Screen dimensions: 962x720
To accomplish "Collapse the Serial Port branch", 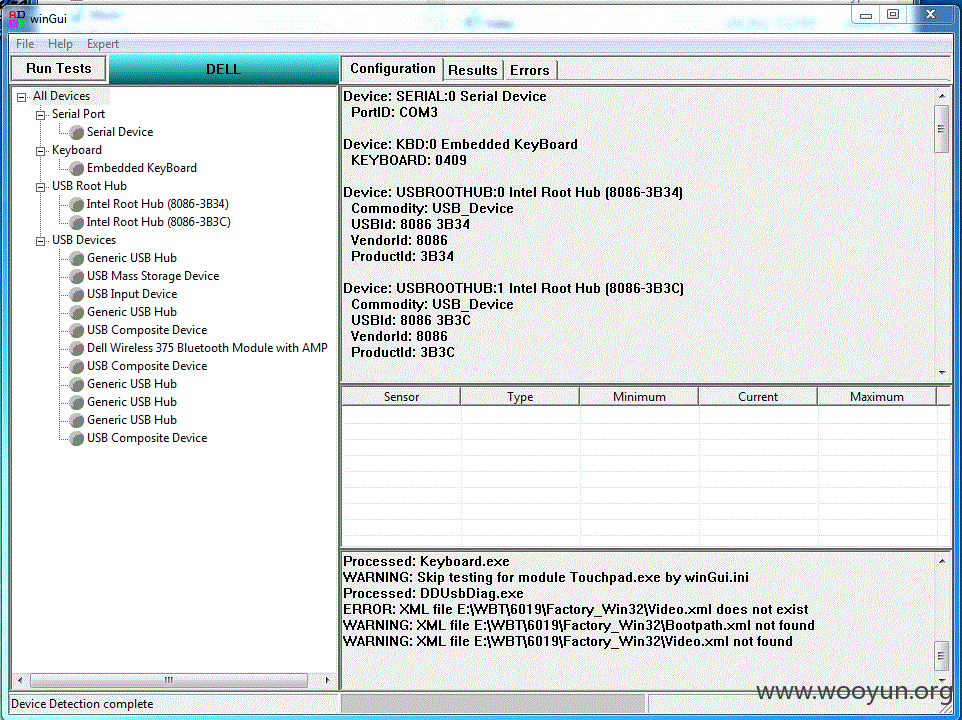I will 40,115.
